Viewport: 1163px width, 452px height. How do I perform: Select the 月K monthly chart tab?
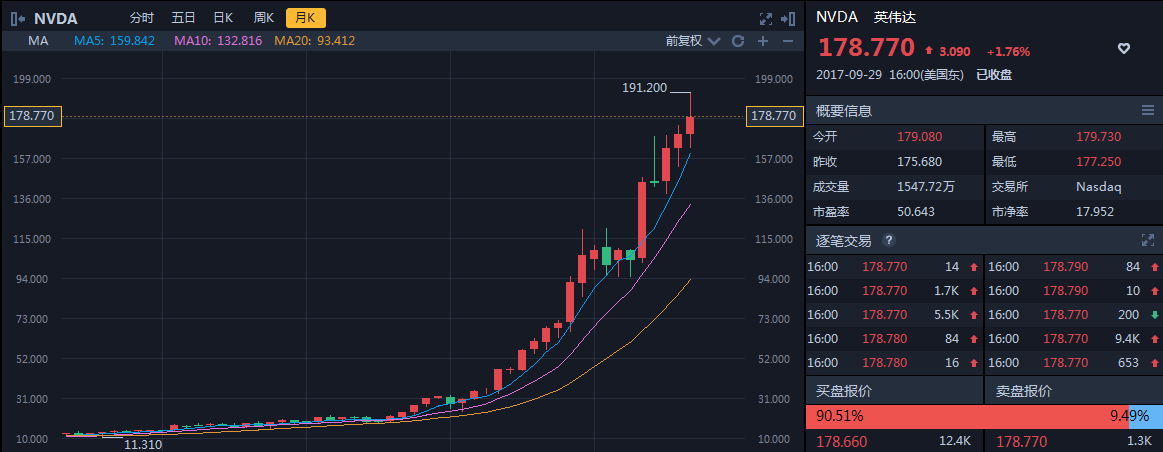coord(305,18)
